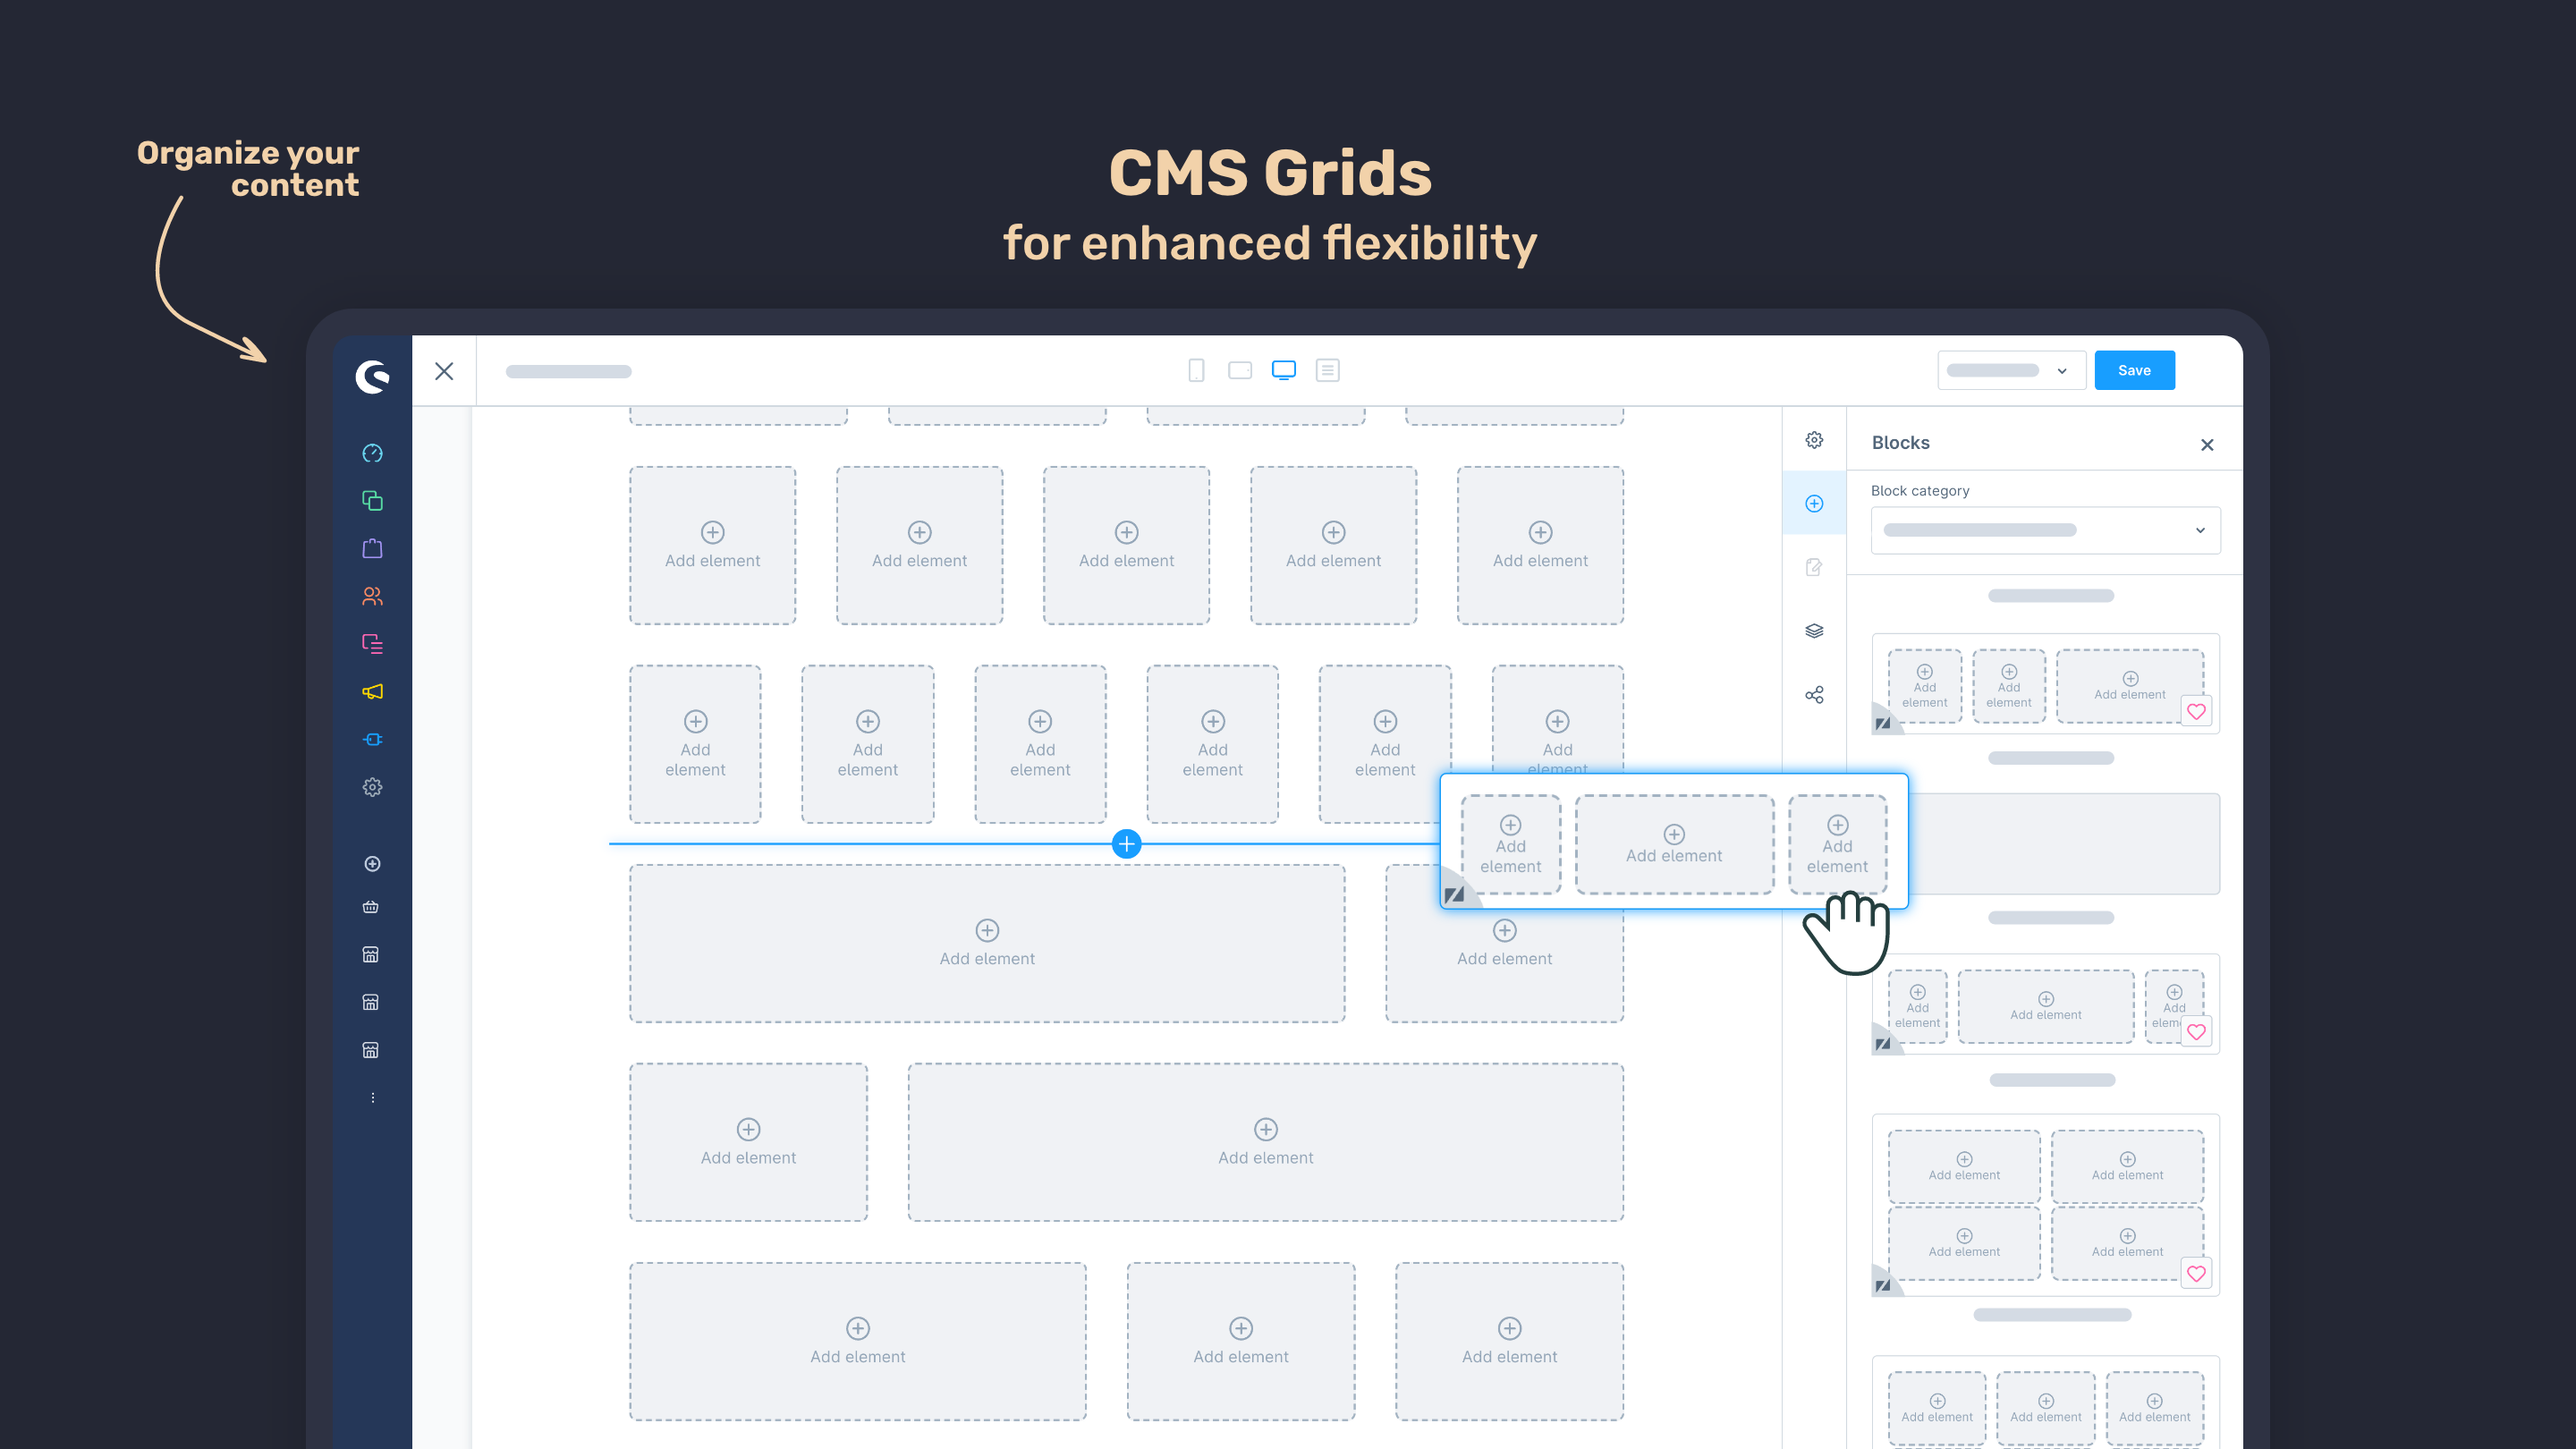Add element in large left slot of bottom row
This screenshot has height=1449, width=2576.
pyautogui.click(x=858, y=1342)
